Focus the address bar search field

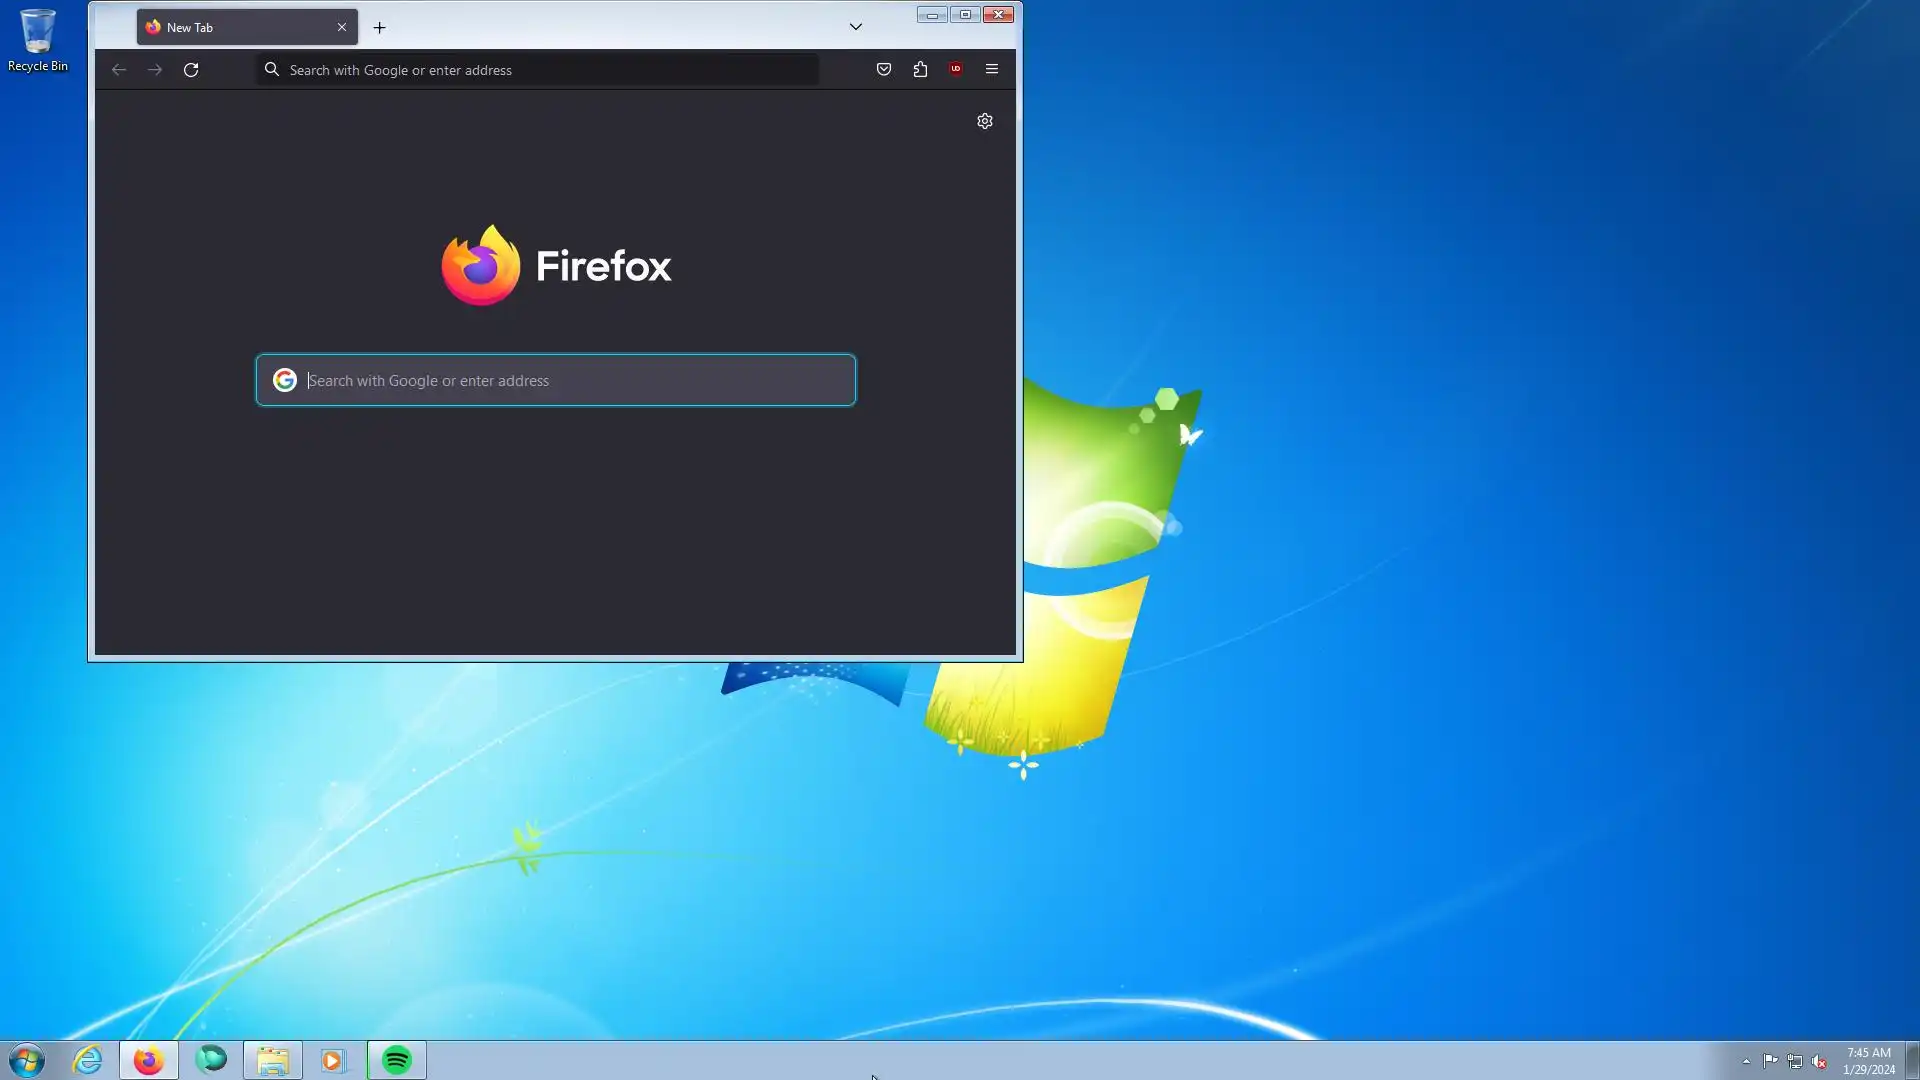pyautogui.click(x=540, y=70)
